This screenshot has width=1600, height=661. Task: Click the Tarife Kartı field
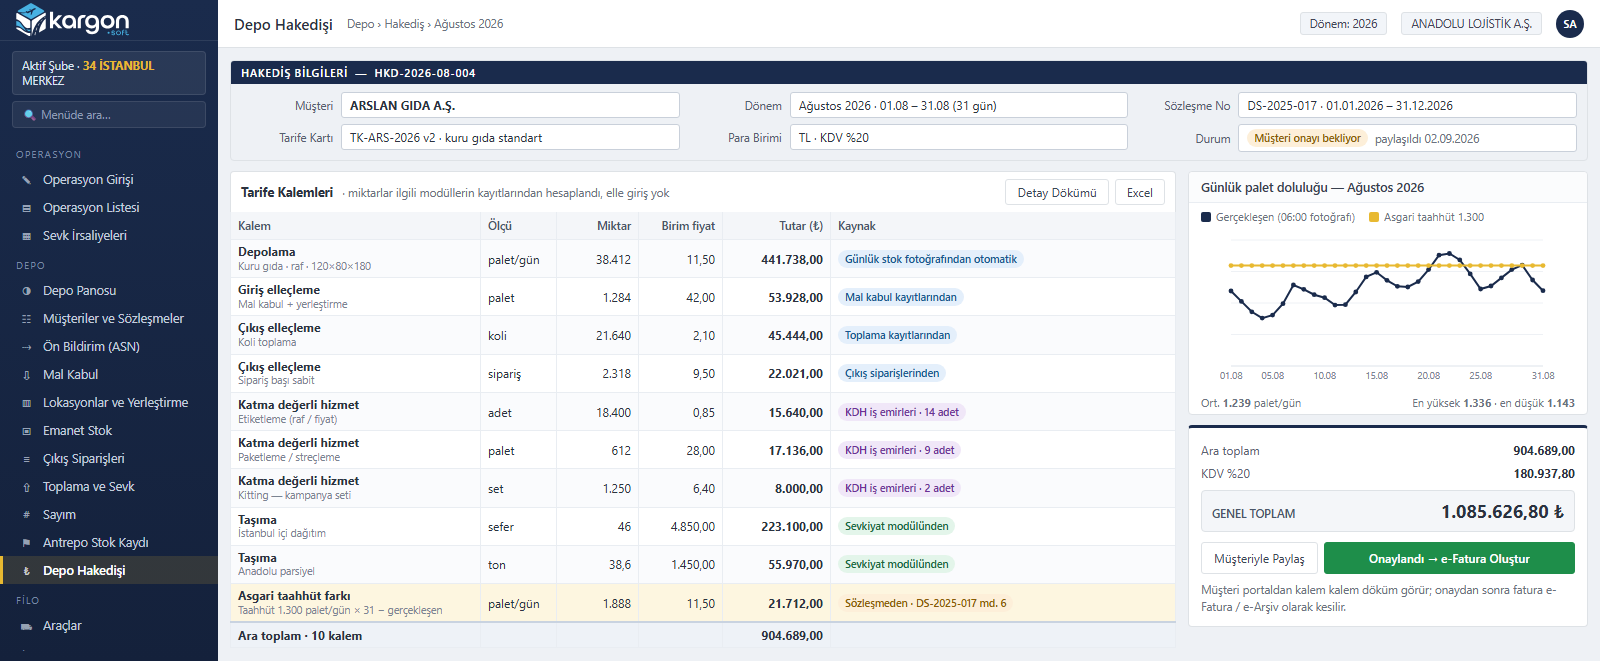click(x=510, y=137)
